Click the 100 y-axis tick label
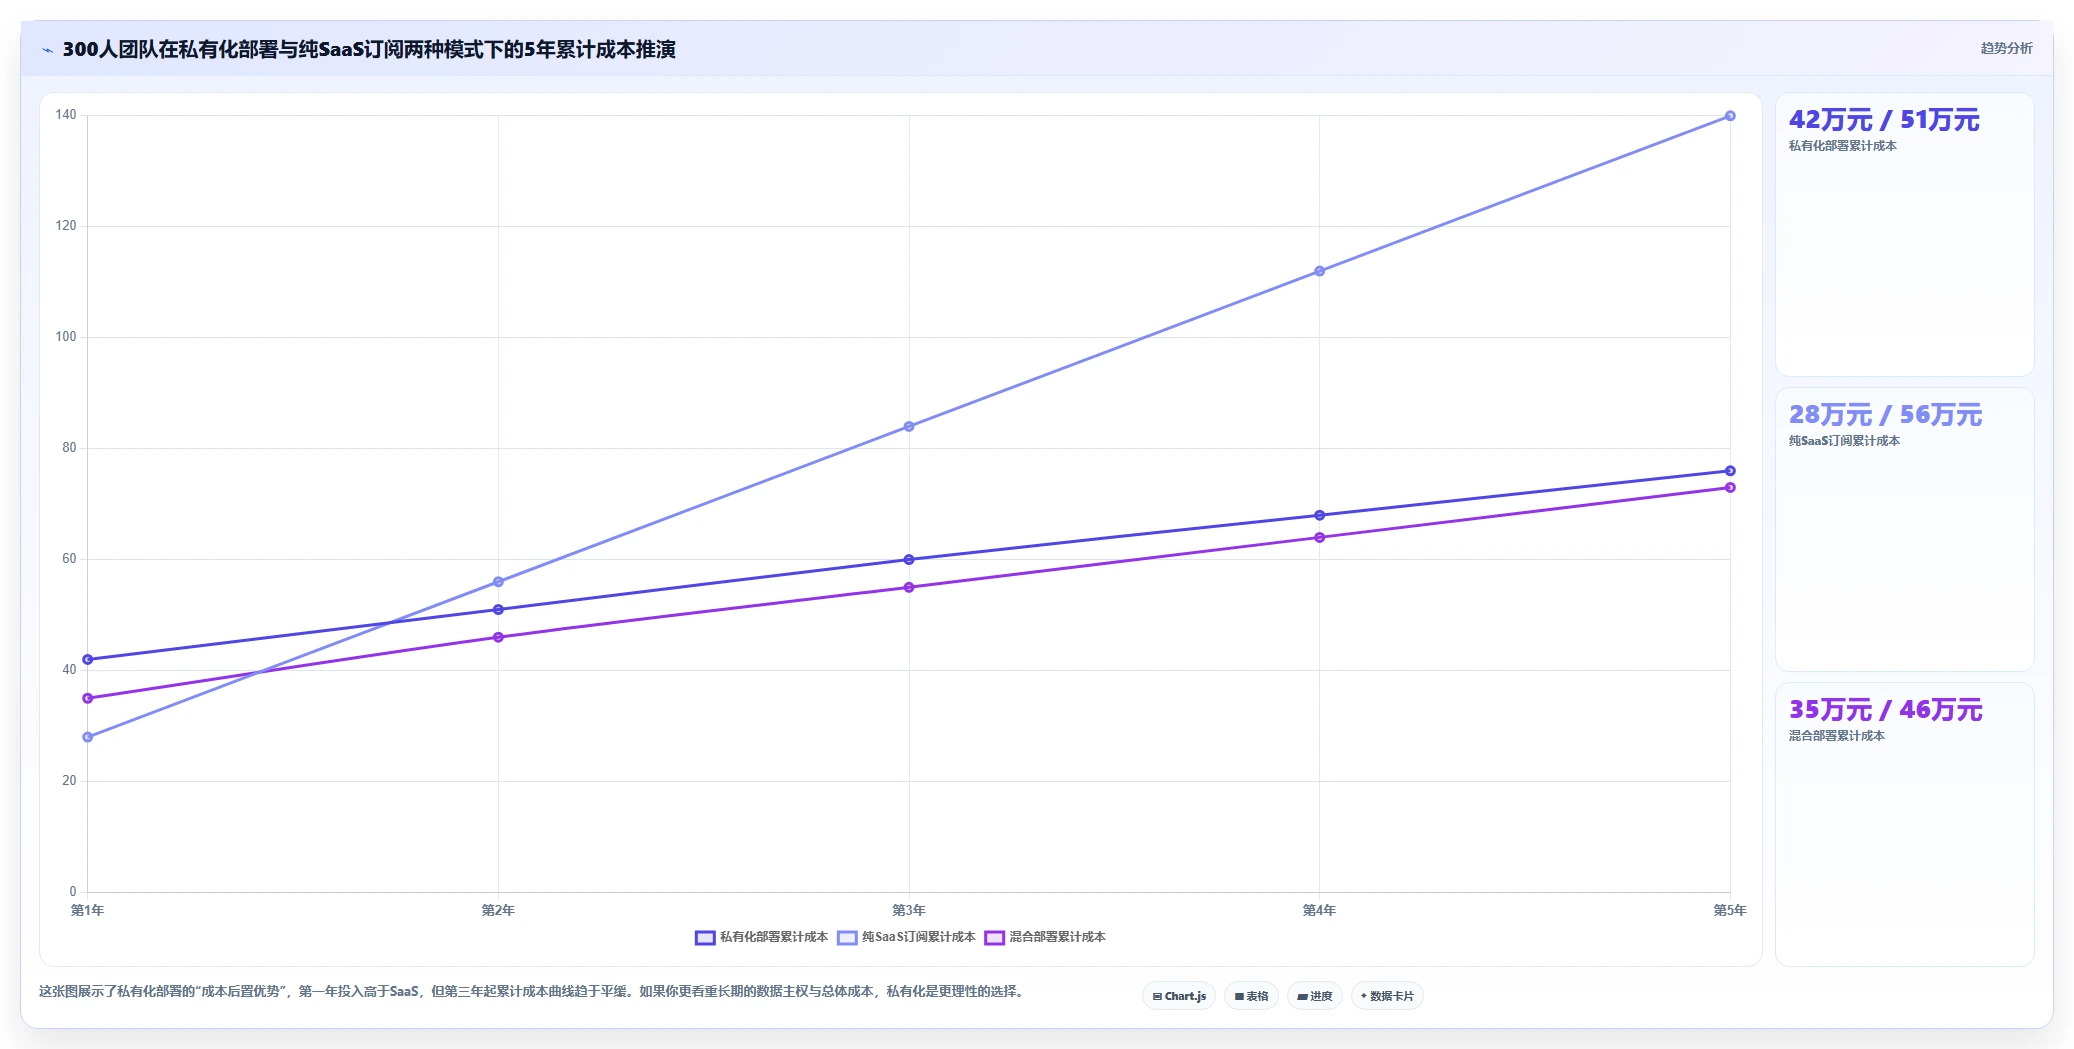The height and width of the screenshot is (1049, 2074). click(66, 337)
